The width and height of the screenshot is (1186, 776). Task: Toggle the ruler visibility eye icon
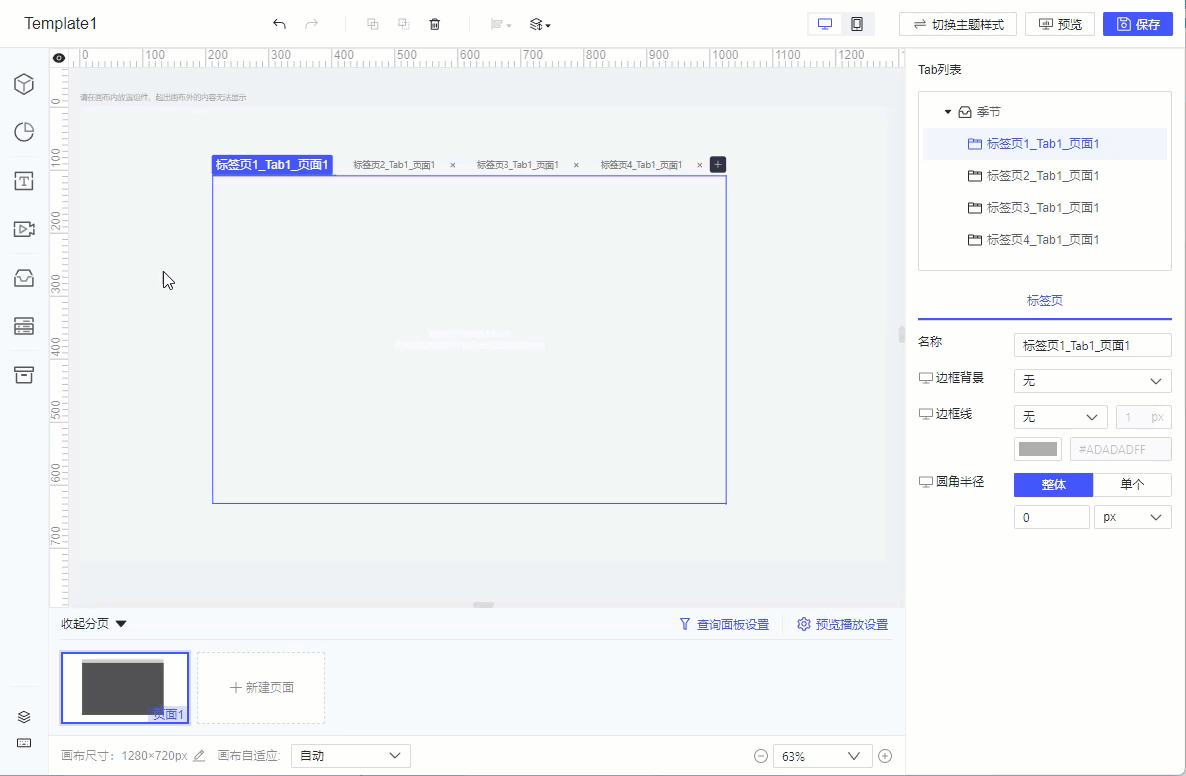59,58
